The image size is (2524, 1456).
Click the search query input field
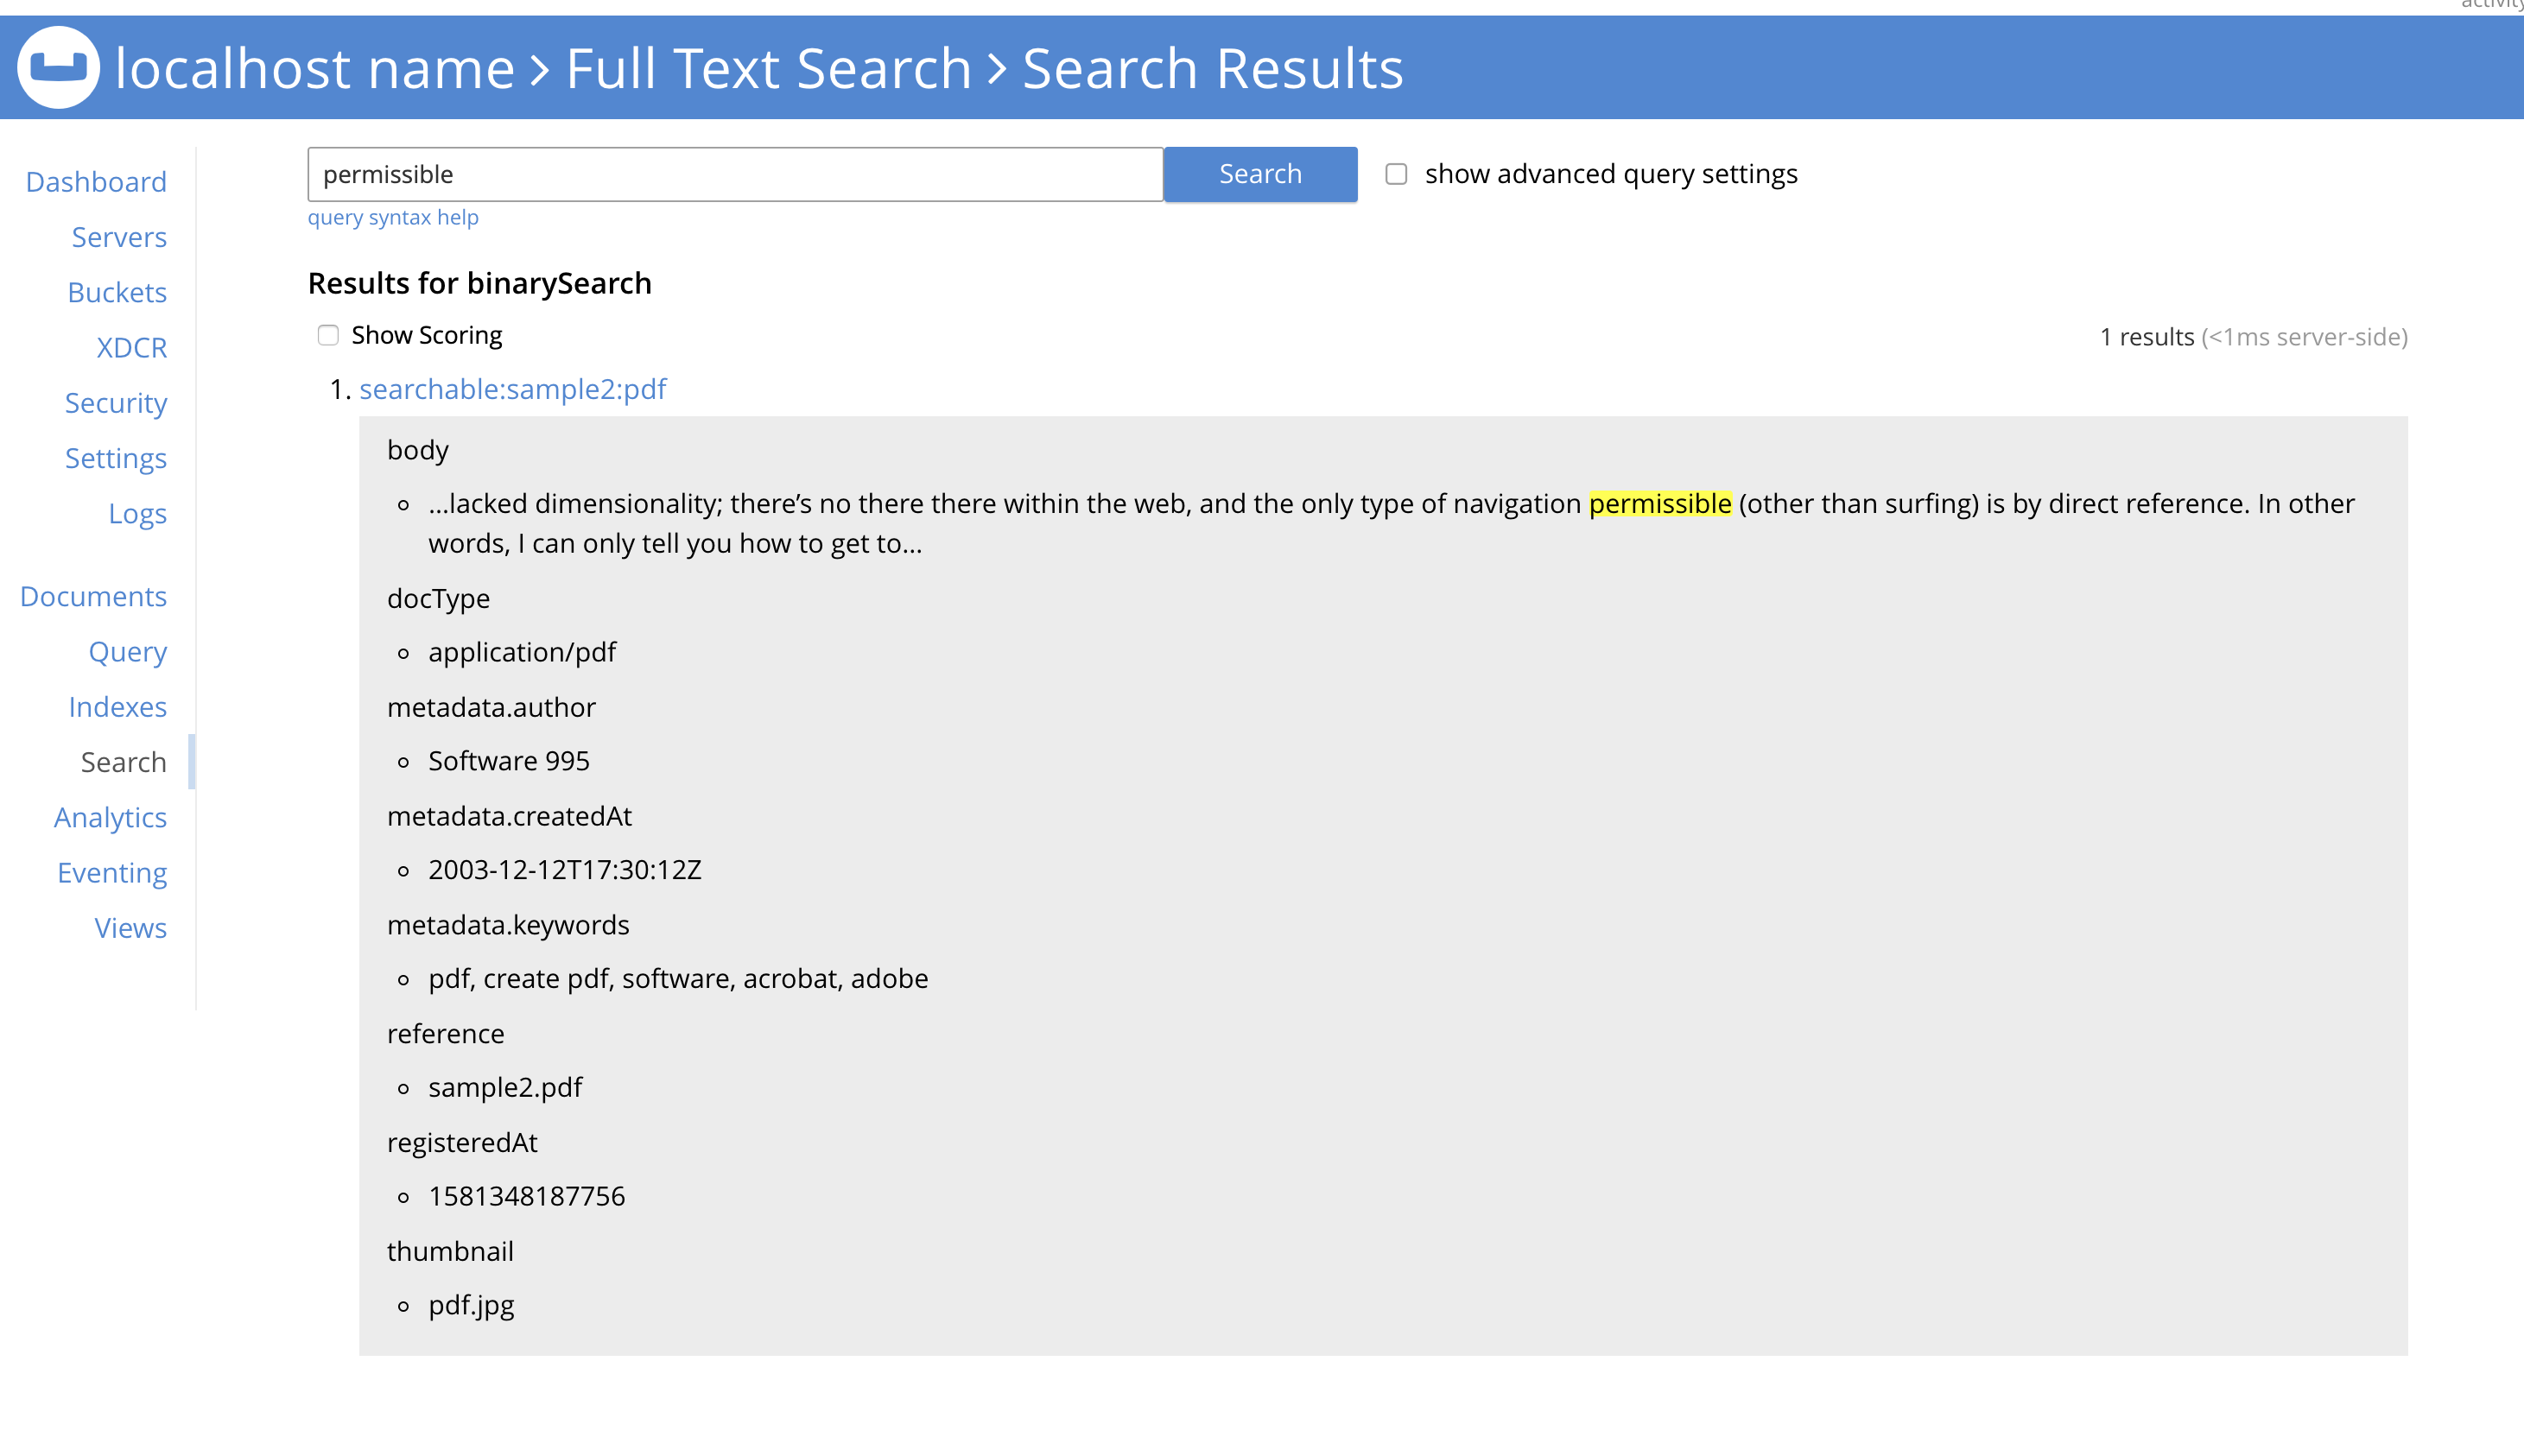735,174
